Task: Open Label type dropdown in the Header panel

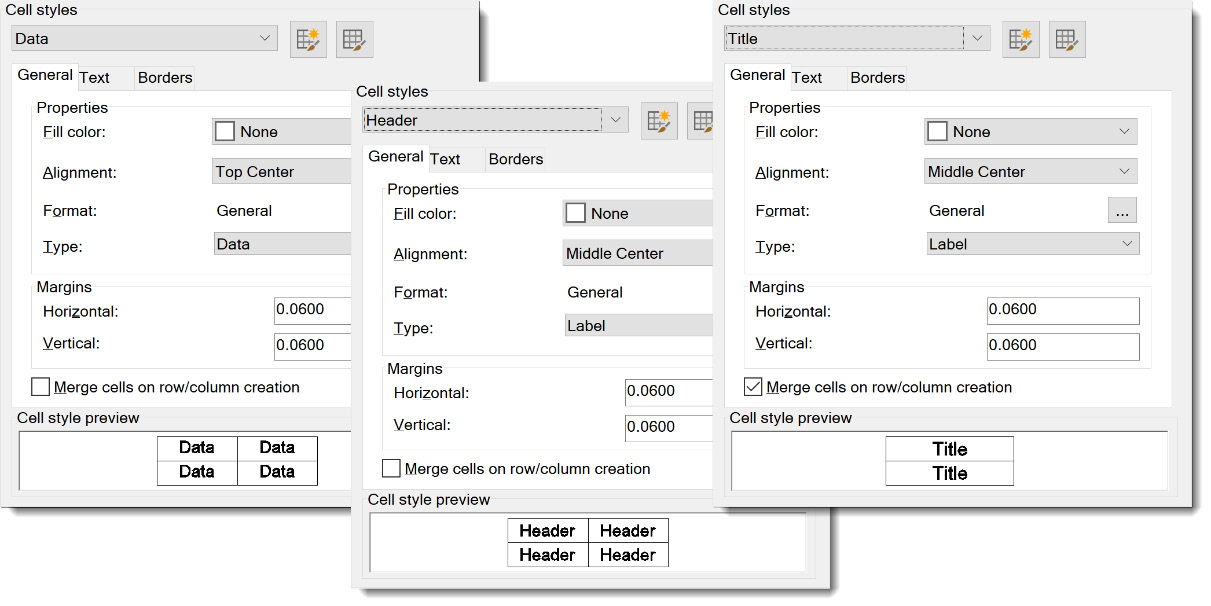Action: (x=638, y=326)
